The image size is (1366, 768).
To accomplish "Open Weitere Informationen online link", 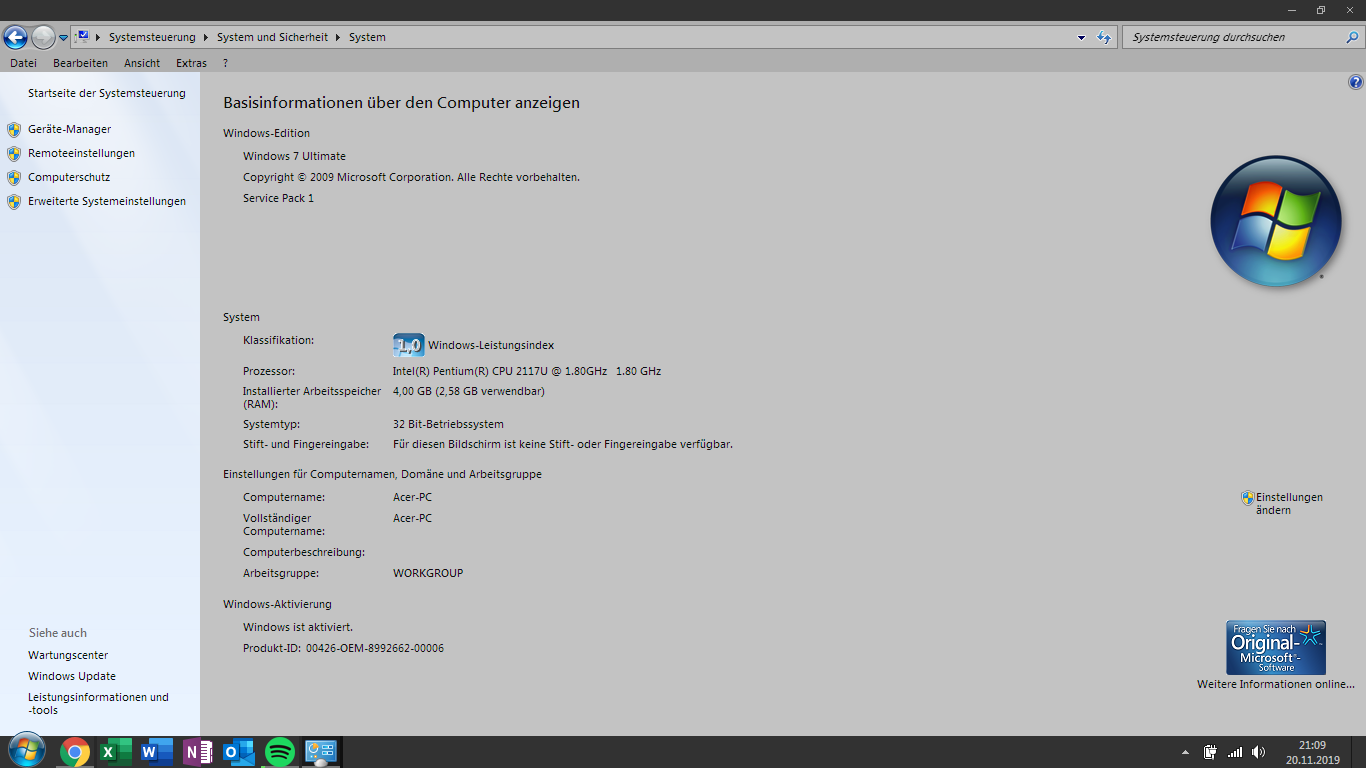I will pos(1276,684).
